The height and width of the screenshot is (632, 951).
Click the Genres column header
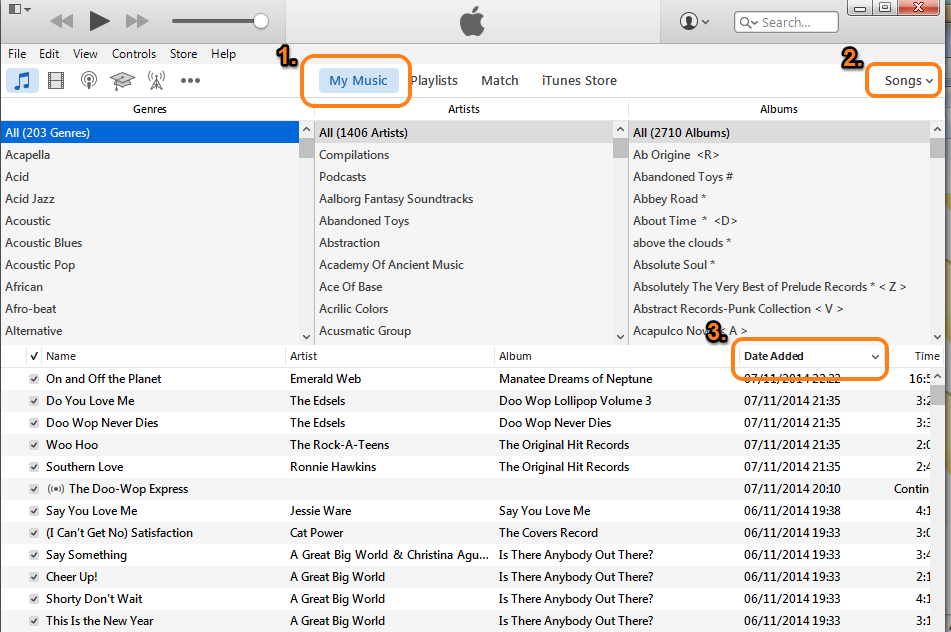pyautogui.click(x=150, y=109)
